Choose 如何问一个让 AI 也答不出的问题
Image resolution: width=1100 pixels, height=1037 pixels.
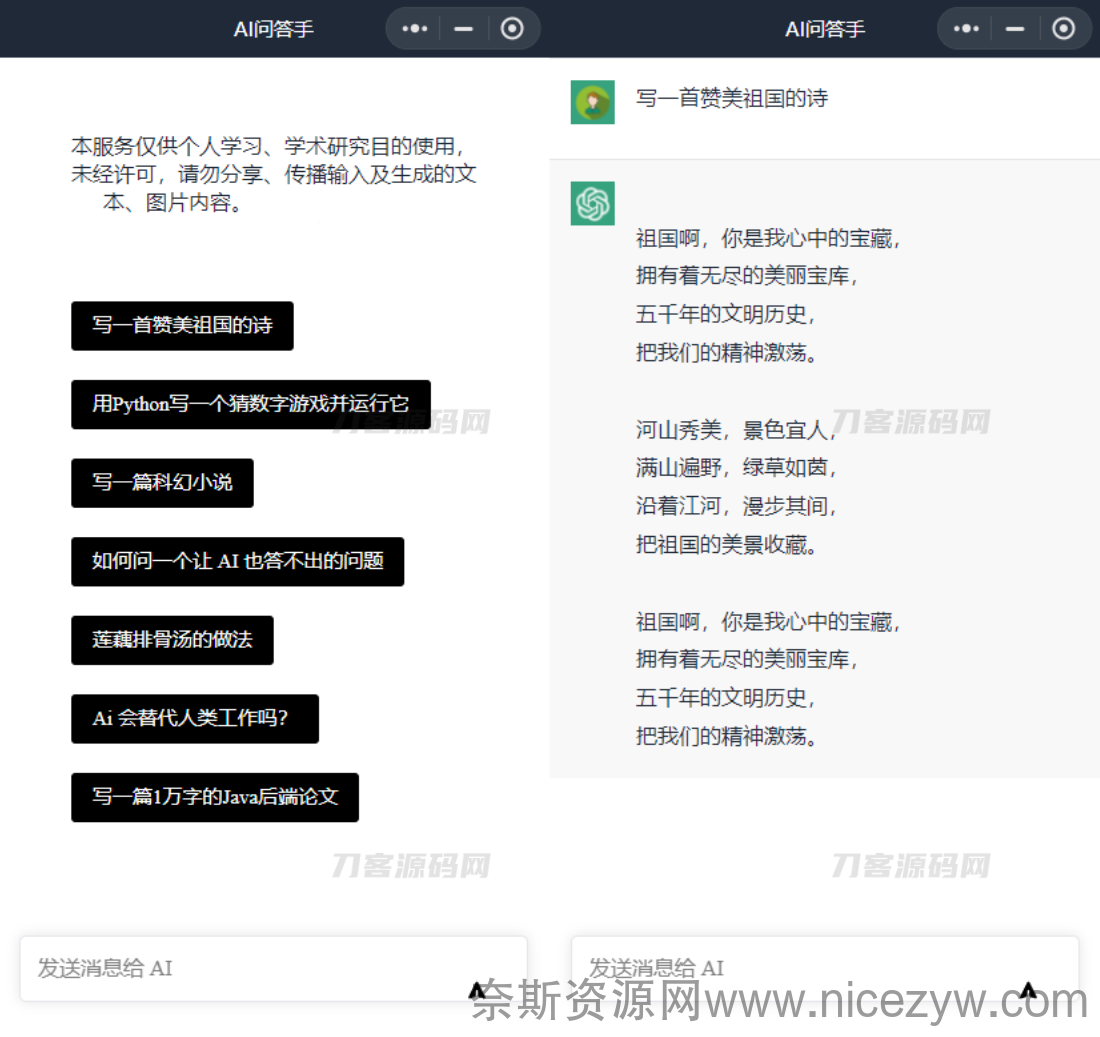[x=237, y=561]
